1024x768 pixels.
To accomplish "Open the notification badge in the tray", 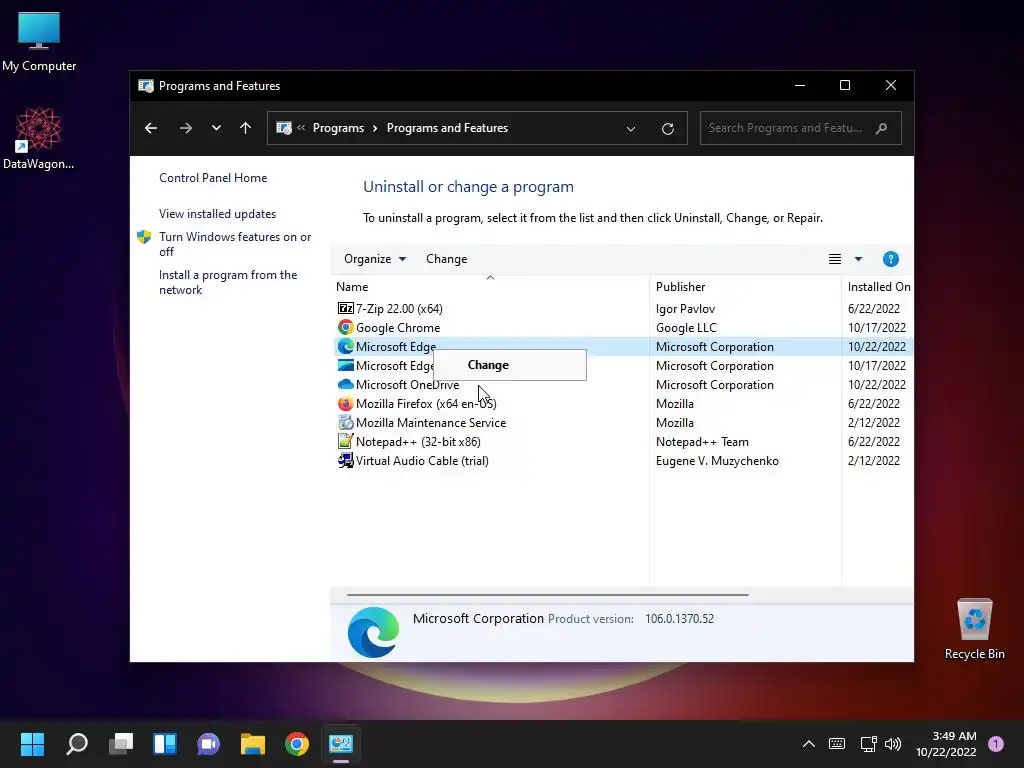I will click(996, 744).
